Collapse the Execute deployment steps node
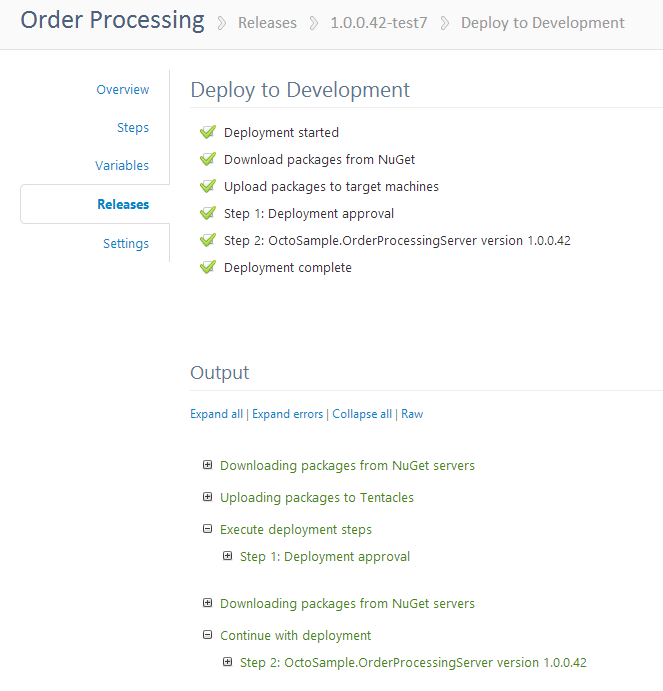The image size is (663, 691). pyautogui.click(x=207, y=529)
